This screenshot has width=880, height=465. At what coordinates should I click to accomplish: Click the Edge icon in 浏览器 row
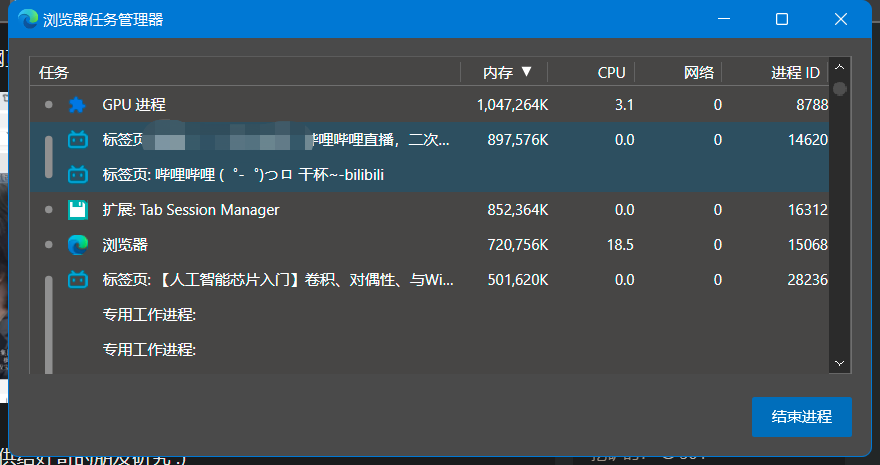coord(77,245)
